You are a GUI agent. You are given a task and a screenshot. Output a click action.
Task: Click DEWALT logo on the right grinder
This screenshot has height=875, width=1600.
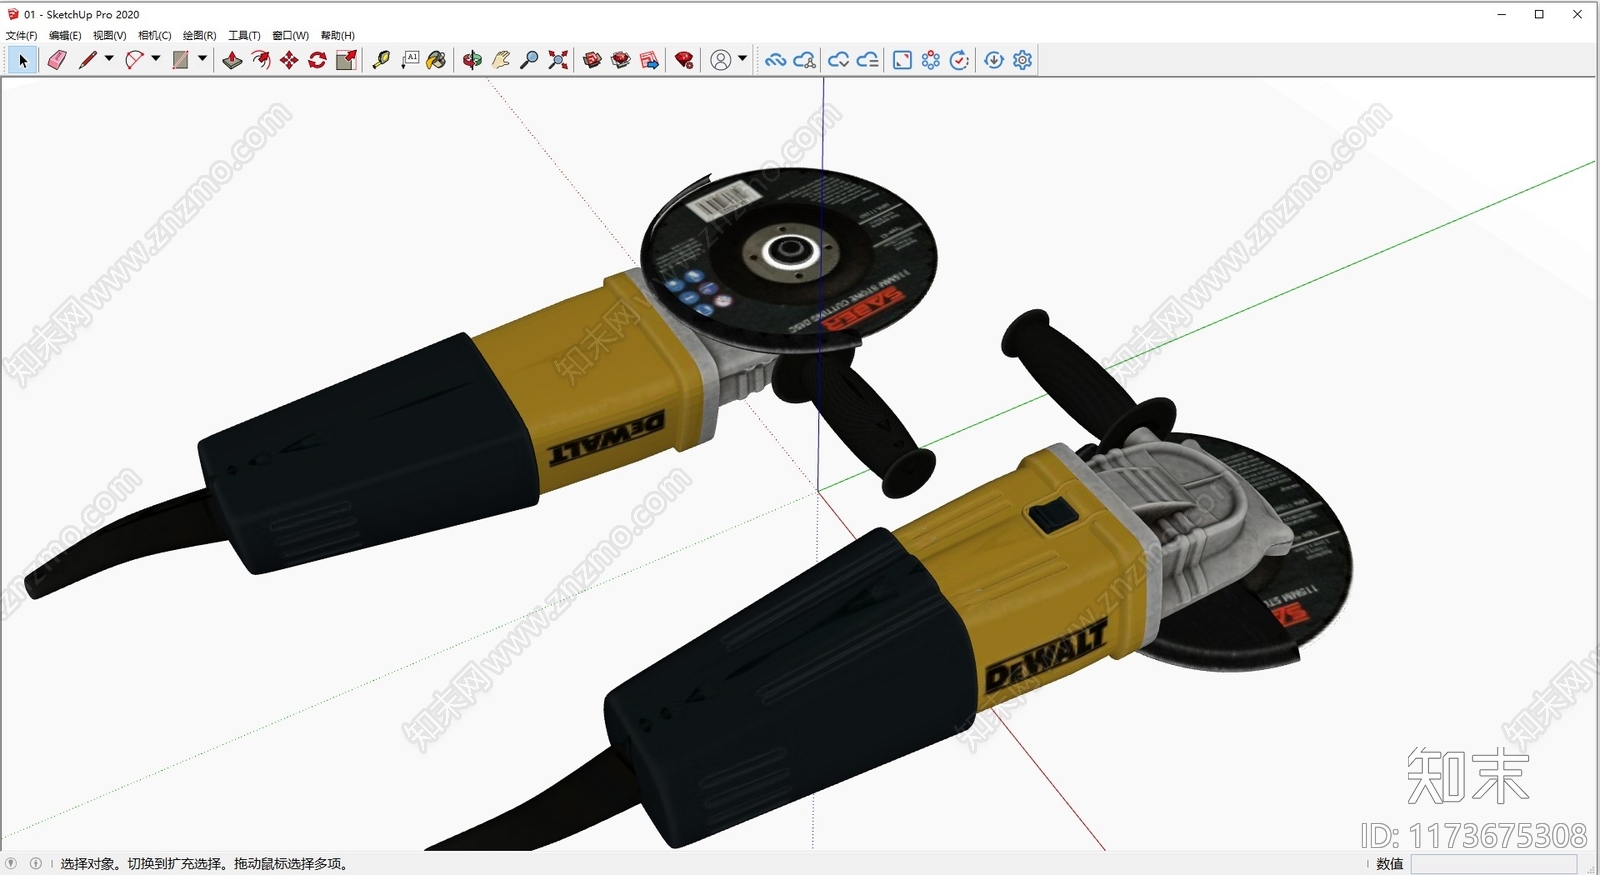(1045, 656)
